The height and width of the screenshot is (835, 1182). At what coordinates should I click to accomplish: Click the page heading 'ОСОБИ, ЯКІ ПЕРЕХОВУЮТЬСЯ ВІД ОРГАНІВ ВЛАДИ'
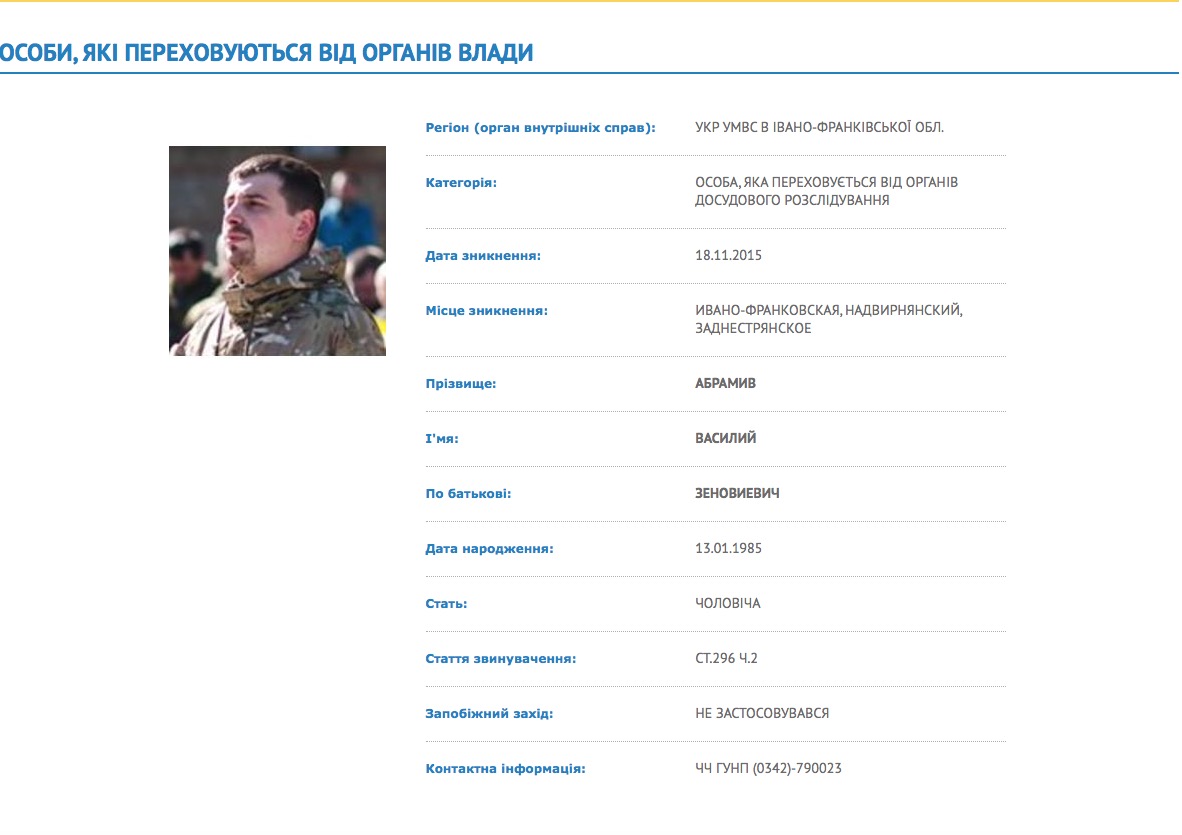pyautogui.click(x=266, y=53)
